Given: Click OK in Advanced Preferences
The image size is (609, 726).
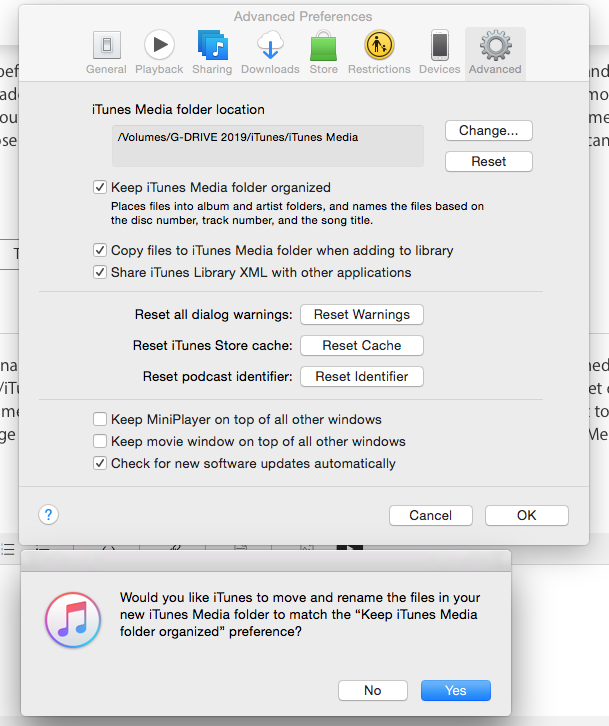Looking at the screenshot, I should coord(527,515).
